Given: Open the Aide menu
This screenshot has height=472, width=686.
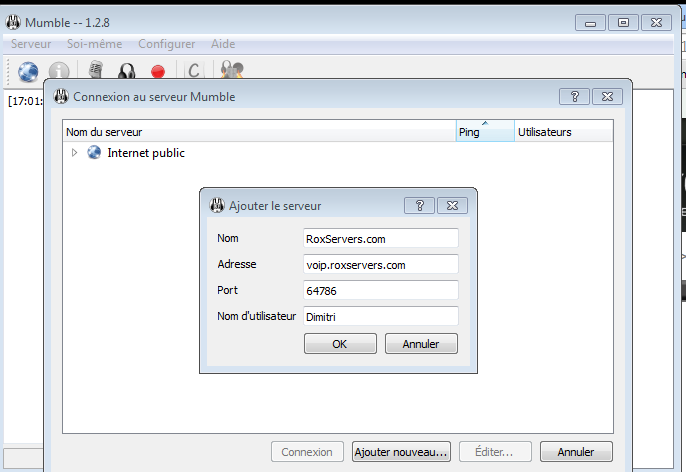Looking at the screenshot, I should [223, 44].
